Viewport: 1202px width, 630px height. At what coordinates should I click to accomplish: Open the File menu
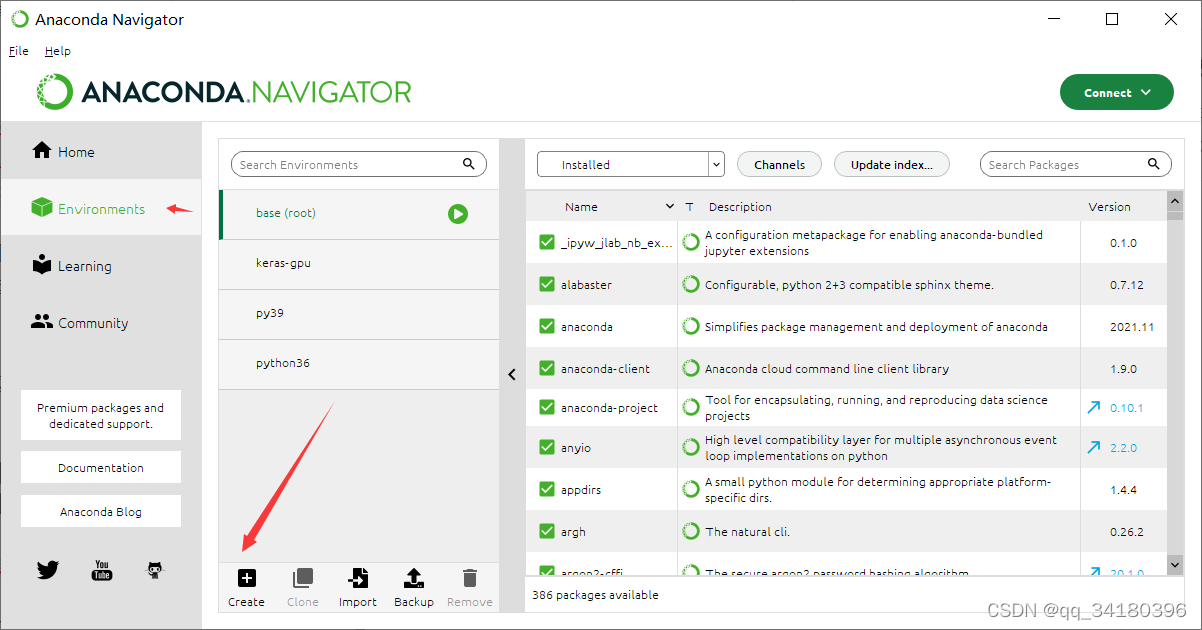click(x=19, y=51)
